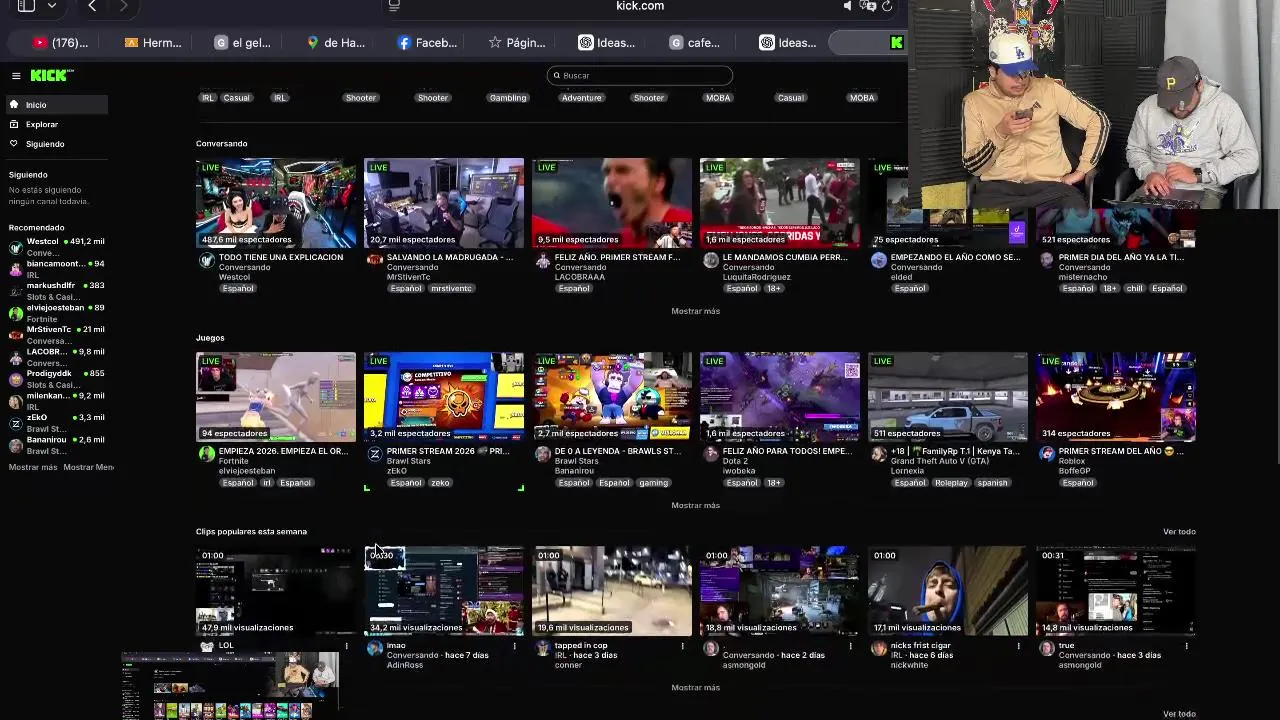Go to Inicio in the sidebar
Viewport: 1280px width, 720px height.
click(x=56, y=105)
